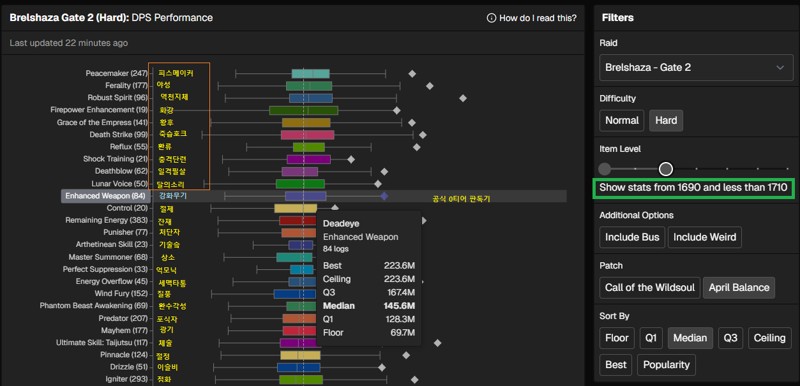
Task: Sort by Best
Action: click(616, 365)
